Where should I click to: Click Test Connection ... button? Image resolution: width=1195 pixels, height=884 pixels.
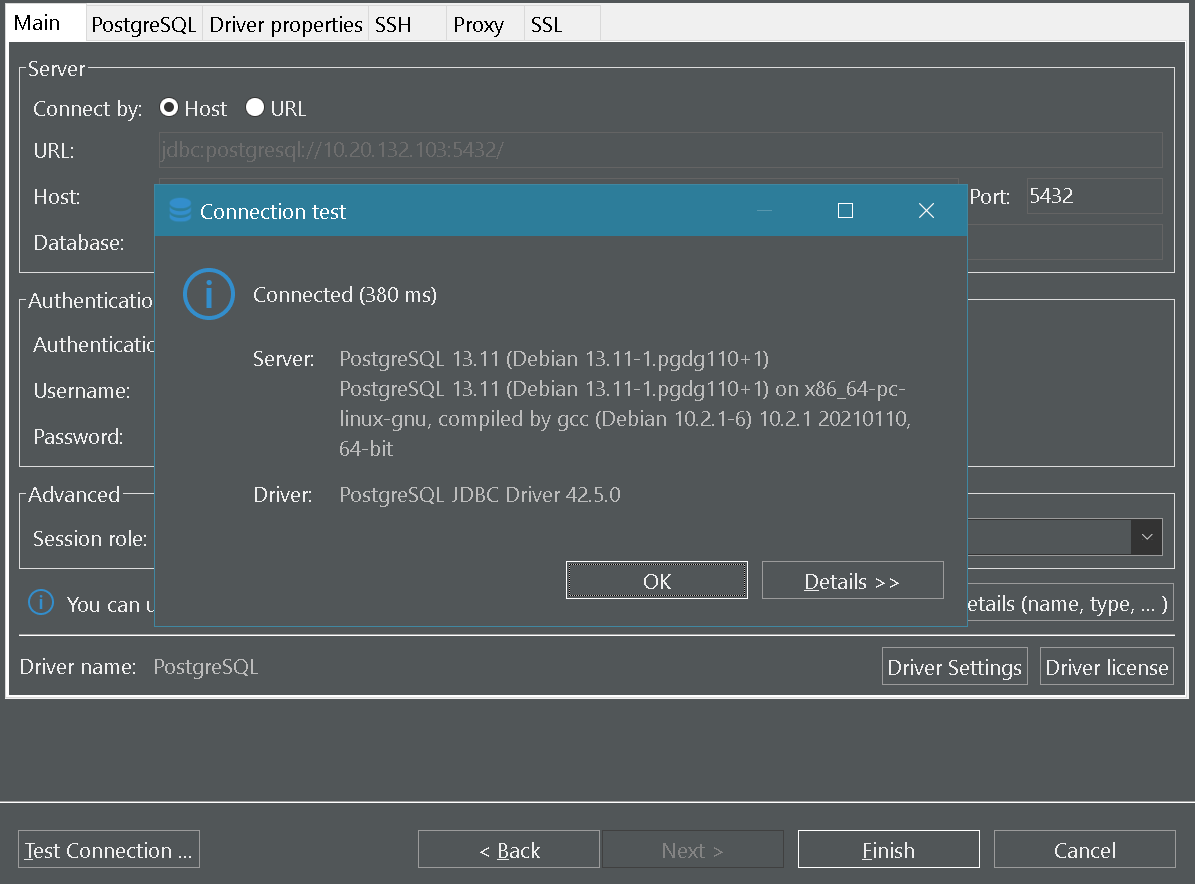pos(109,850)
